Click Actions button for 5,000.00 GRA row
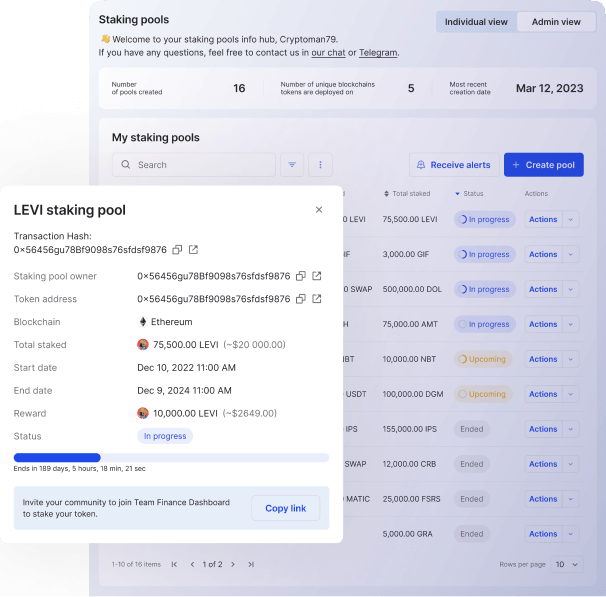606x597 pixels. [x=543, y=534]
